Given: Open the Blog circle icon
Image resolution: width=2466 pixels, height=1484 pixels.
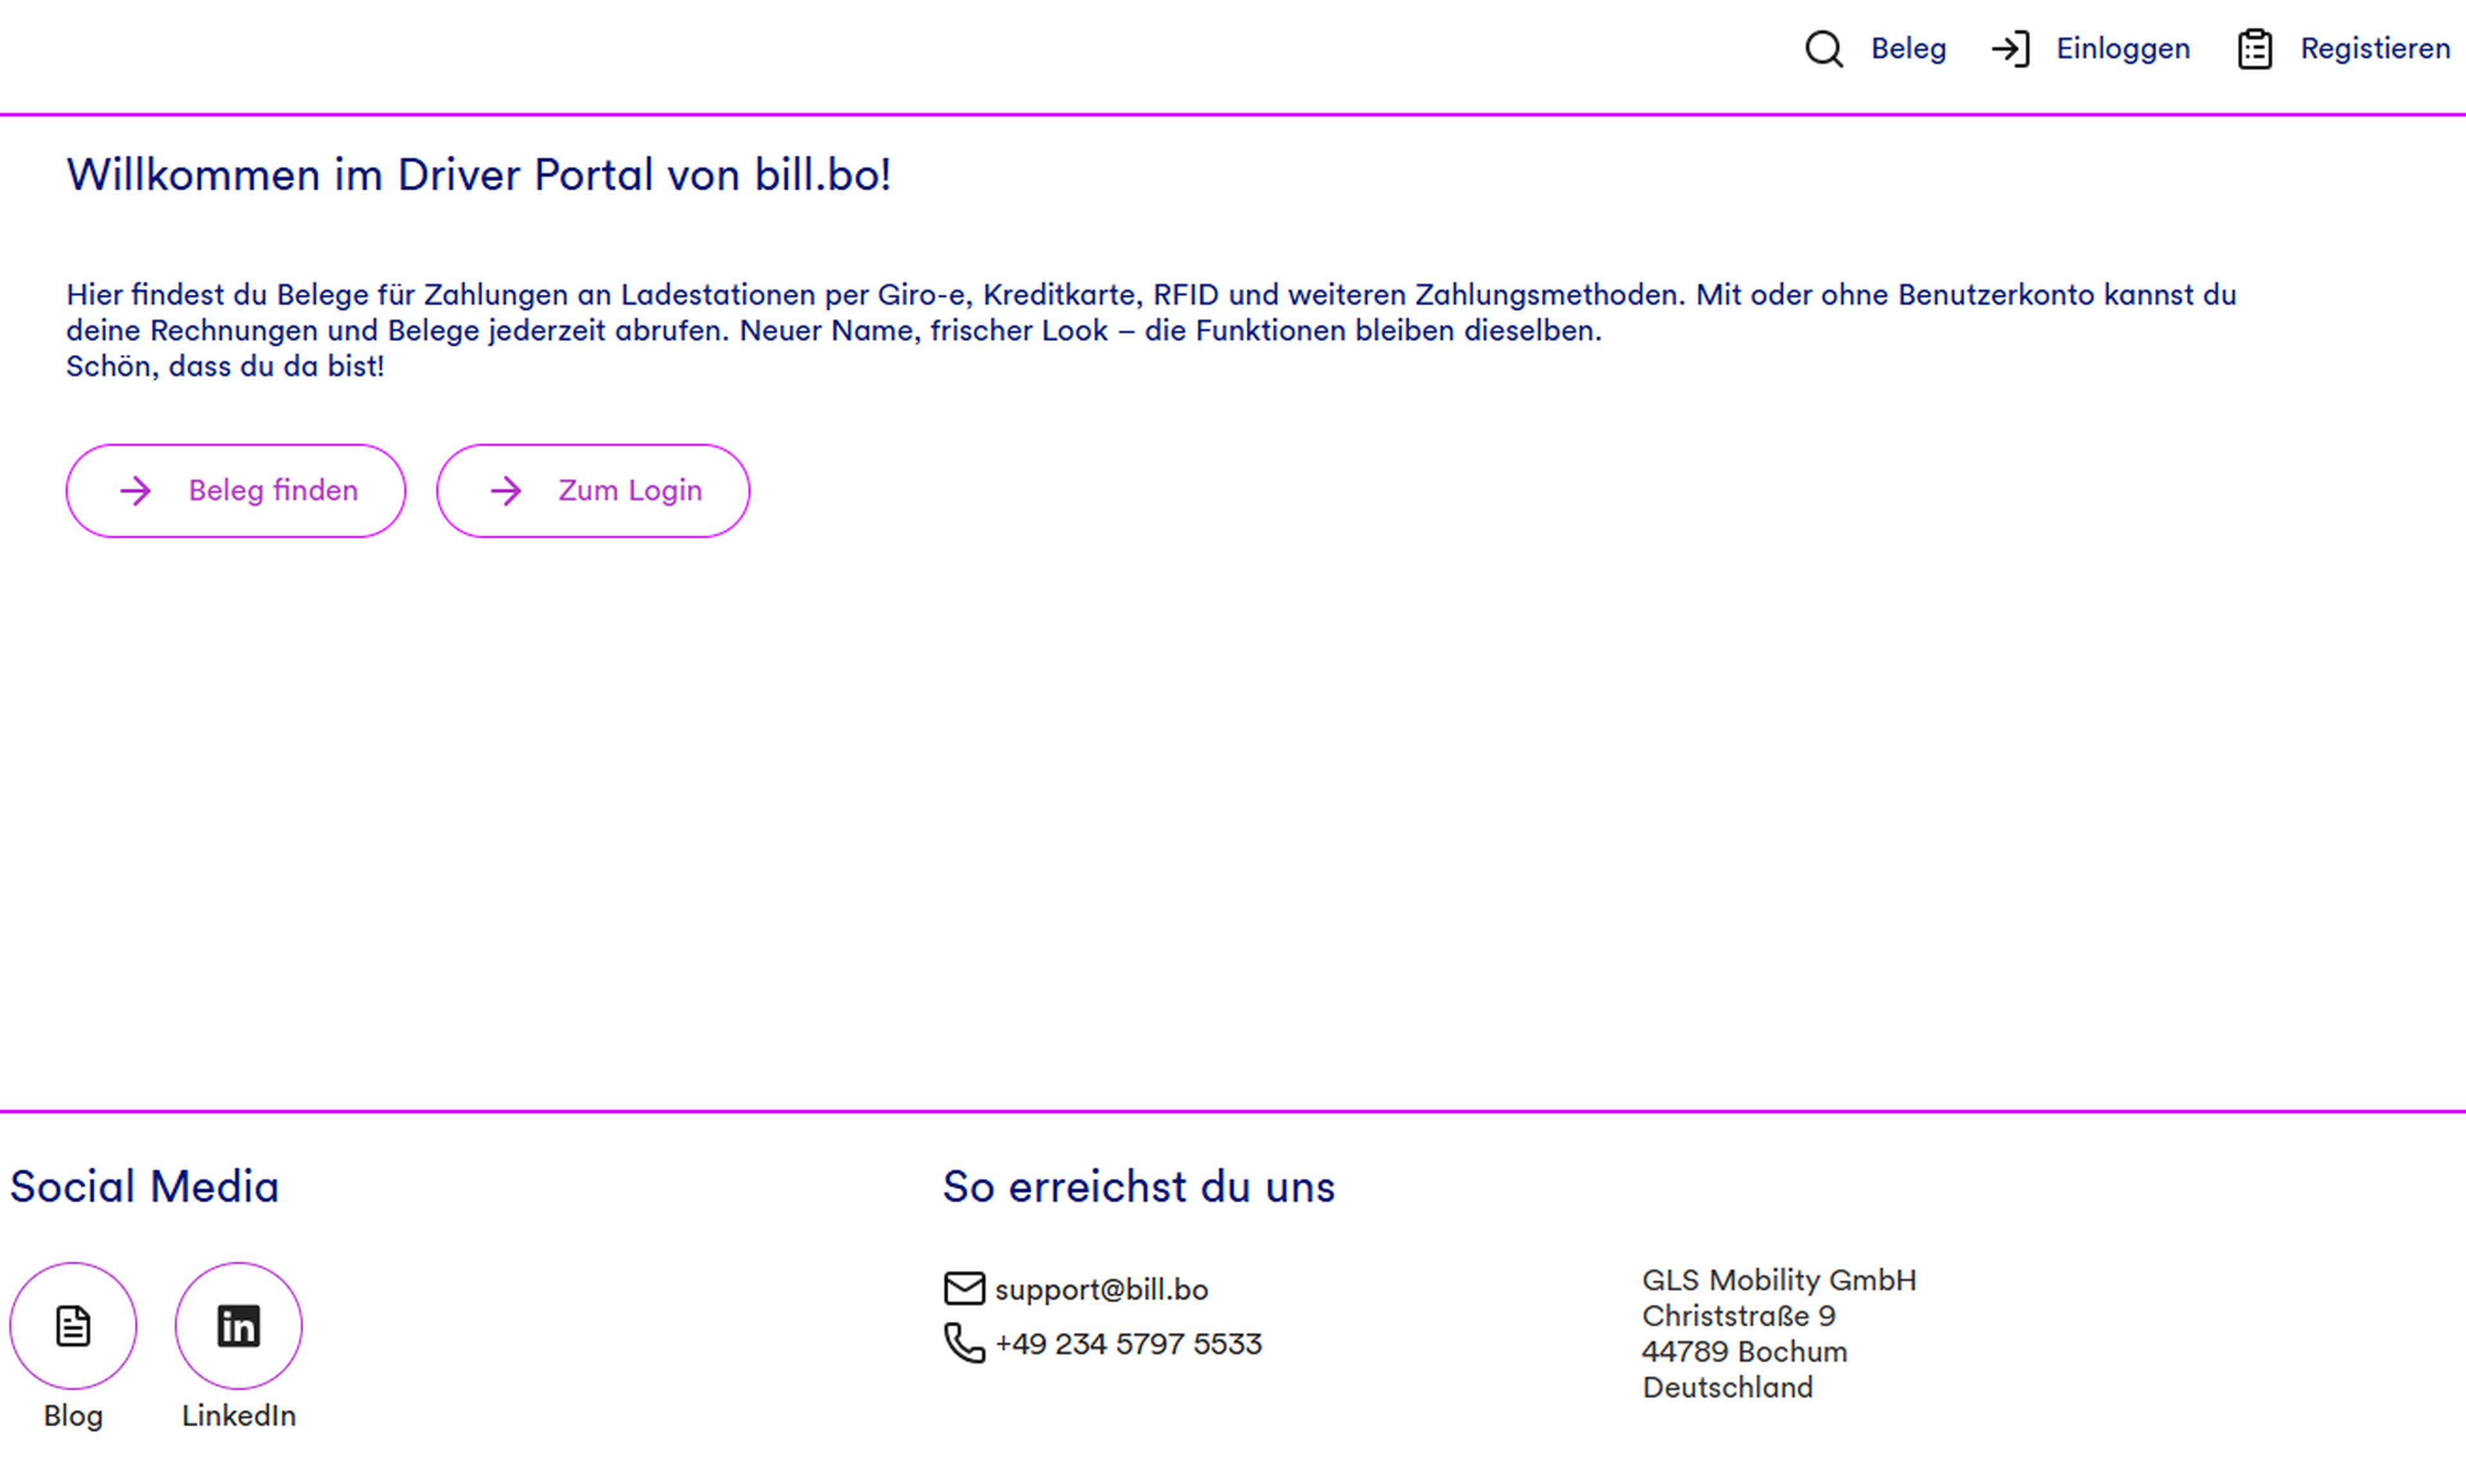Looking at the screenshot, I should coord(73,1326).
